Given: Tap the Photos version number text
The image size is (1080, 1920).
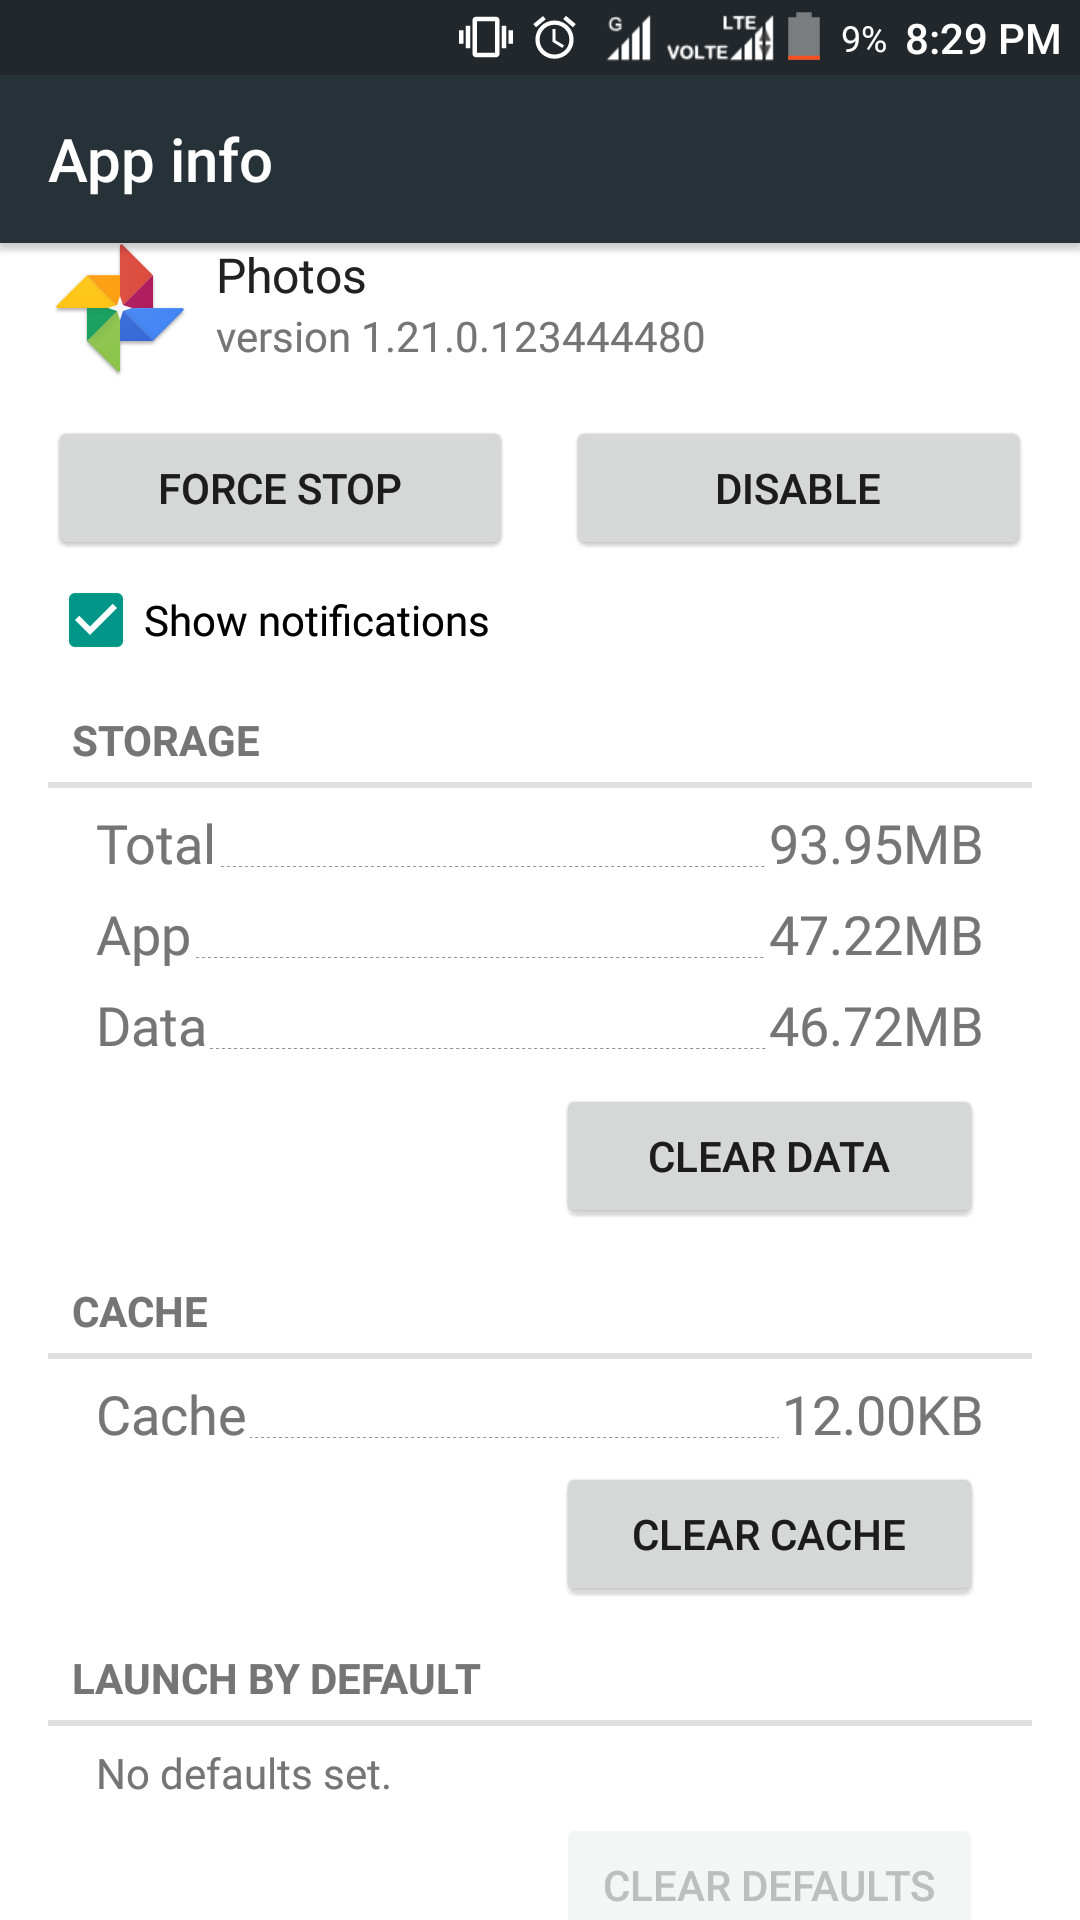Looking at the screenshot, I should click(x=460, y=338).
